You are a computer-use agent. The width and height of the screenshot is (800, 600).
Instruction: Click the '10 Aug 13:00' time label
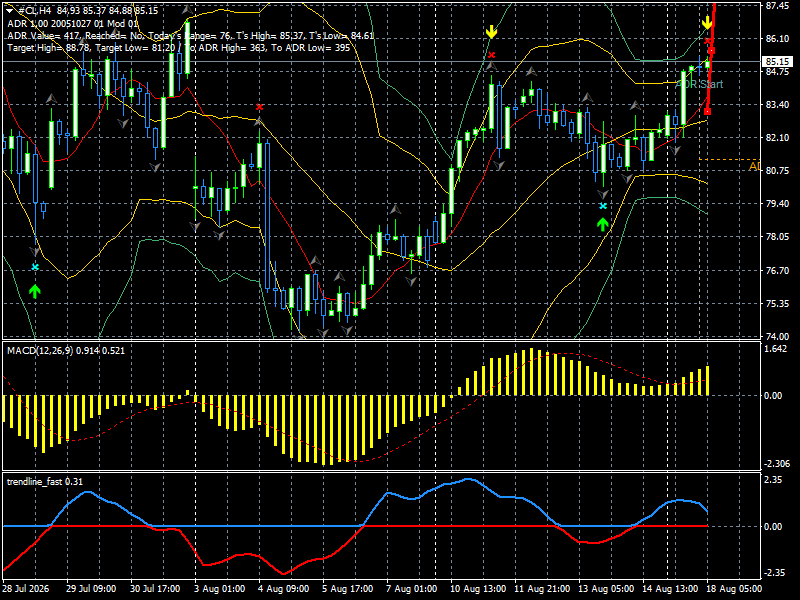coord(478,589)
